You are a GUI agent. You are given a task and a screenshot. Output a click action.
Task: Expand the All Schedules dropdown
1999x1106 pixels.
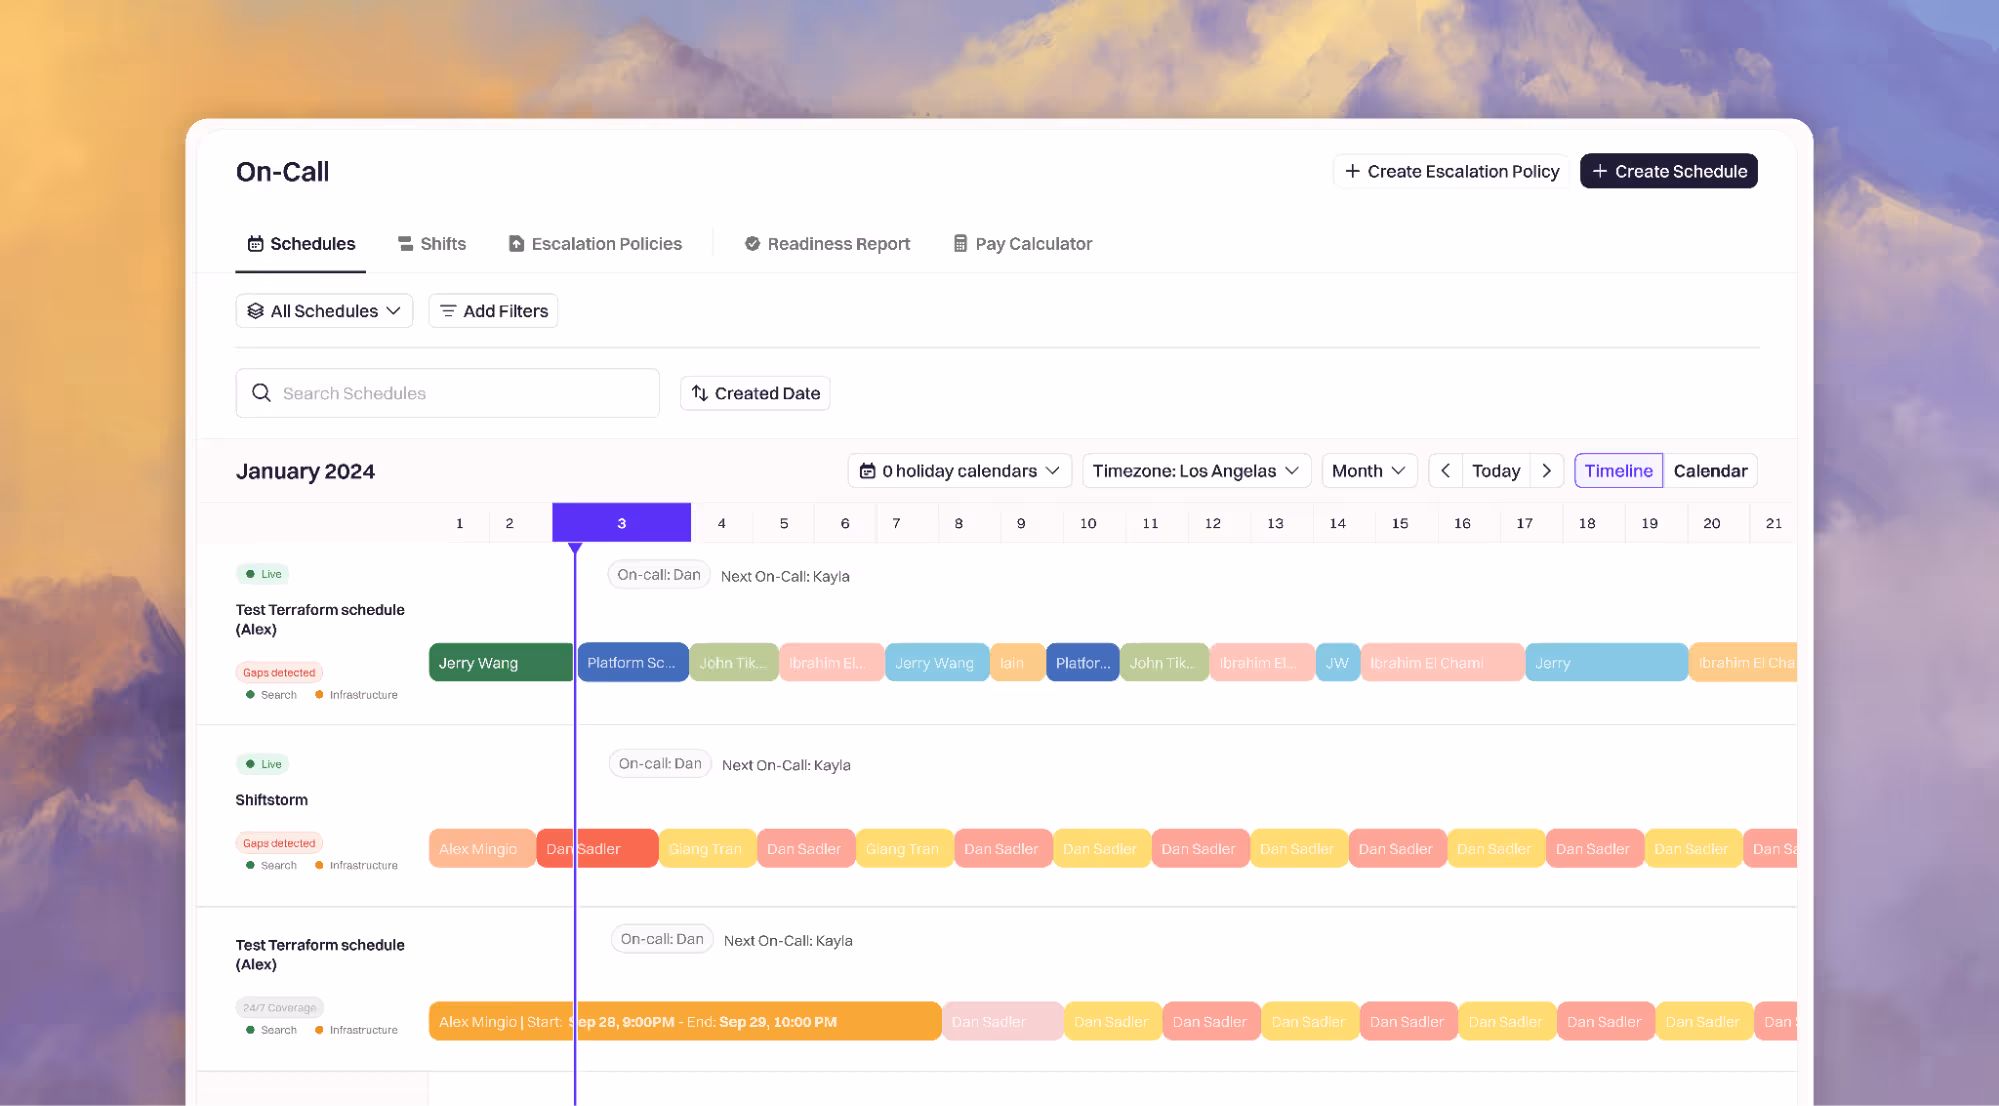point(324,311)
